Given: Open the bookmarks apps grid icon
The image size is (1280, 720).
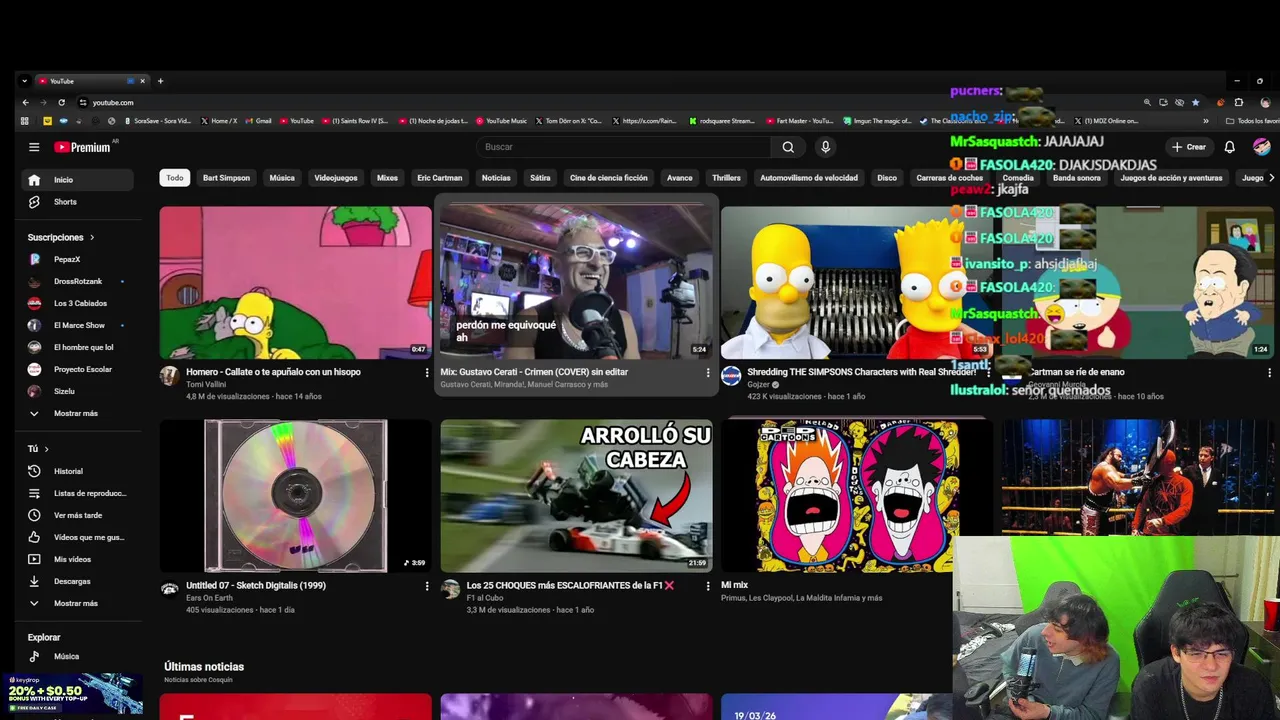Looking at the screenshot, I should (25, 121).
